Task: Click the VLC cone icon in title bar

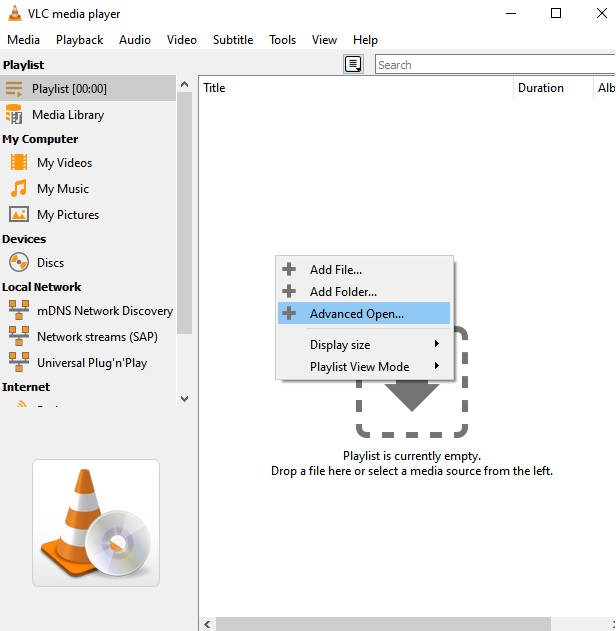Action: point(14,13)
